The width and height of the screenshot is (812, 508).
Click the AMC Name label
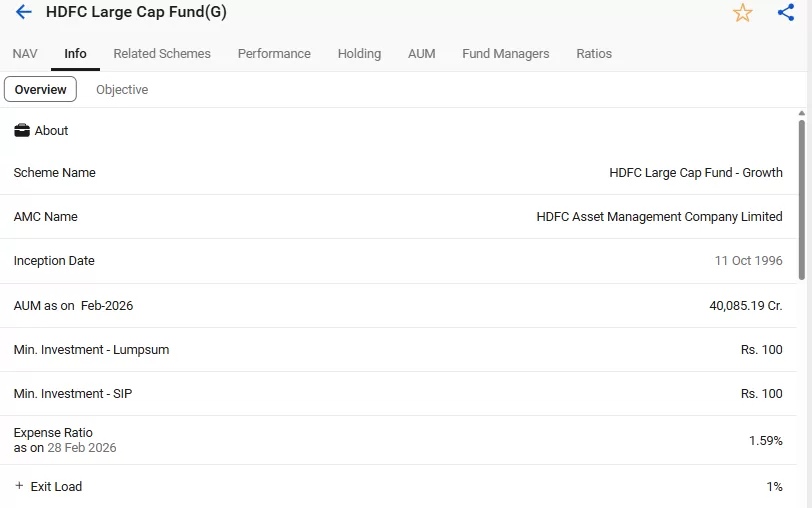(46, 216)
